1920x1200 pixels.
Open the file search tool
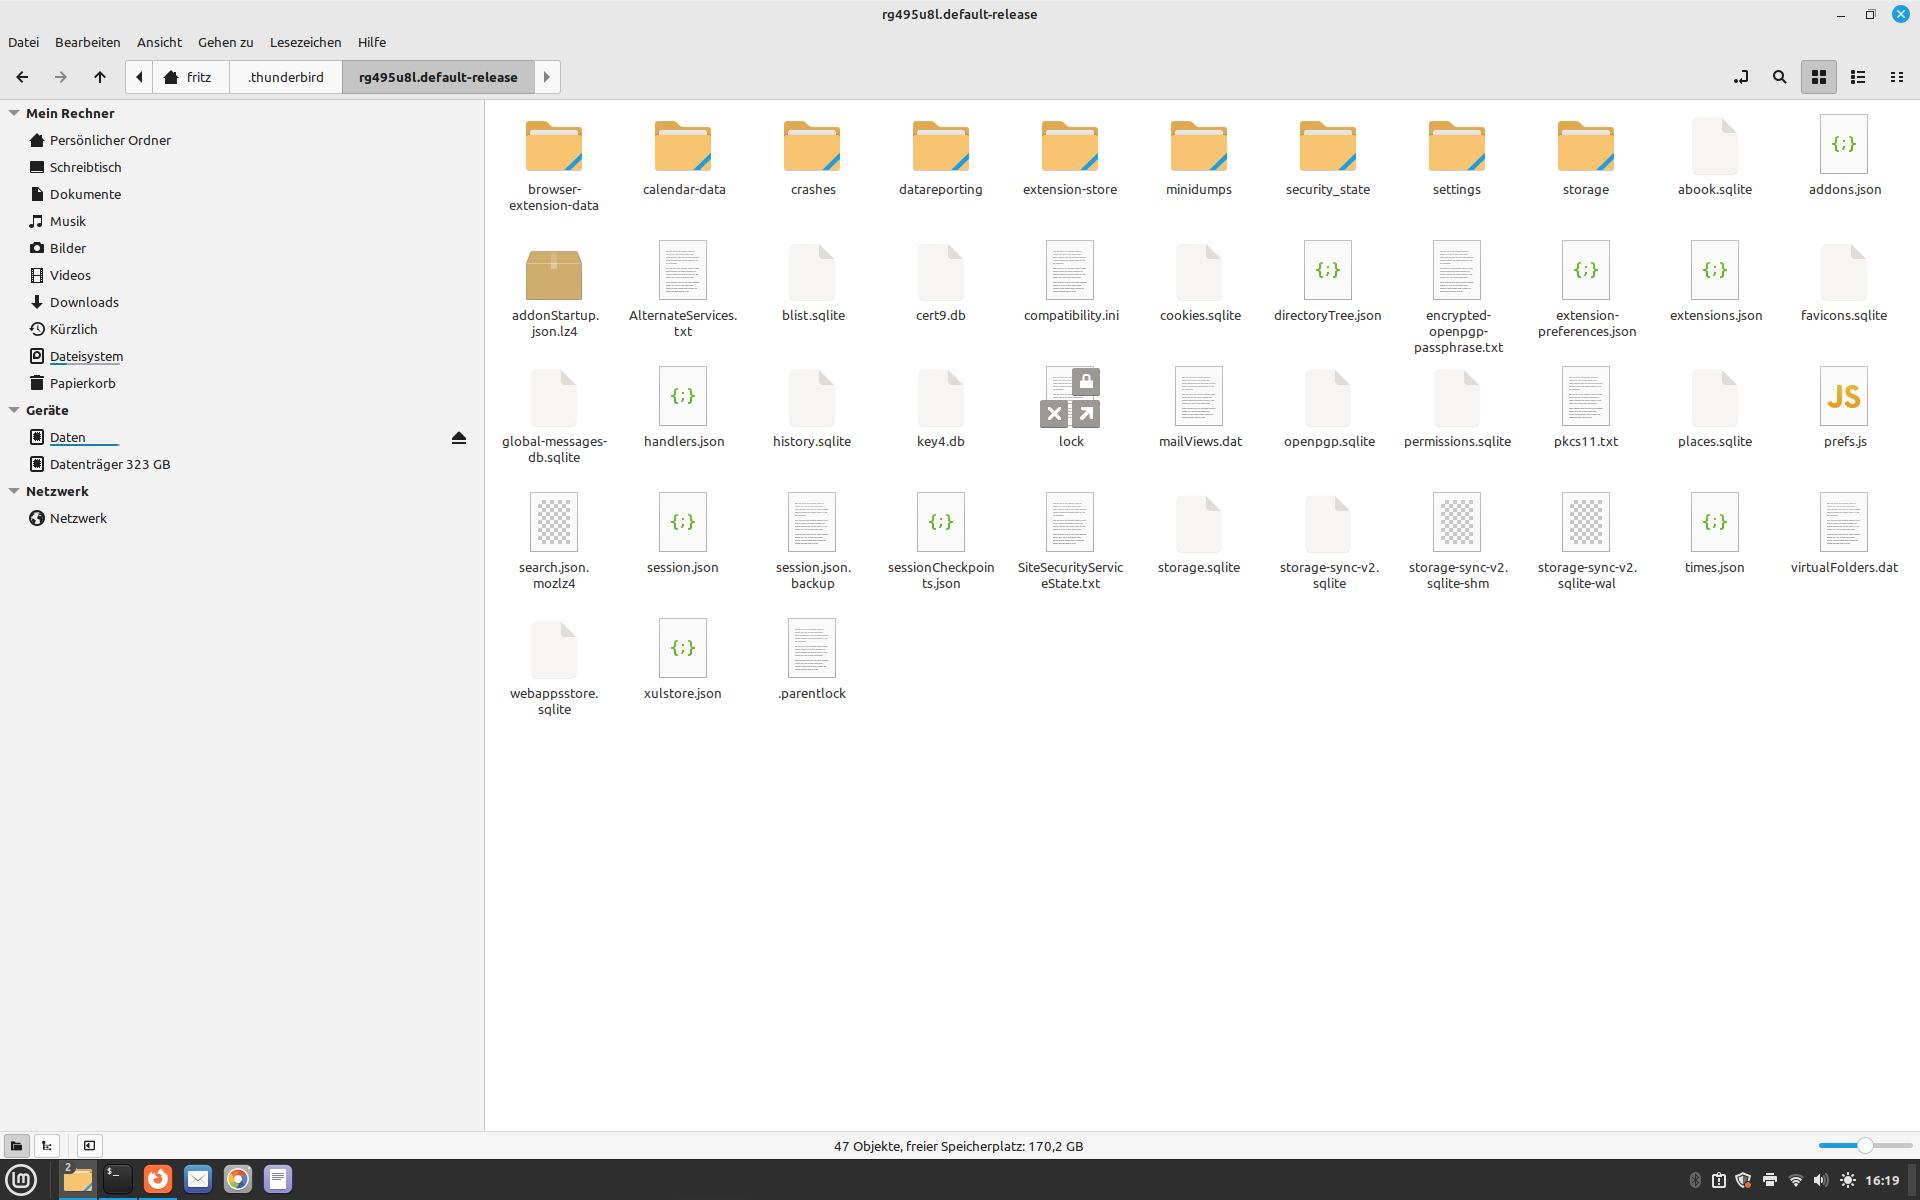click(x=1779, y=77)
